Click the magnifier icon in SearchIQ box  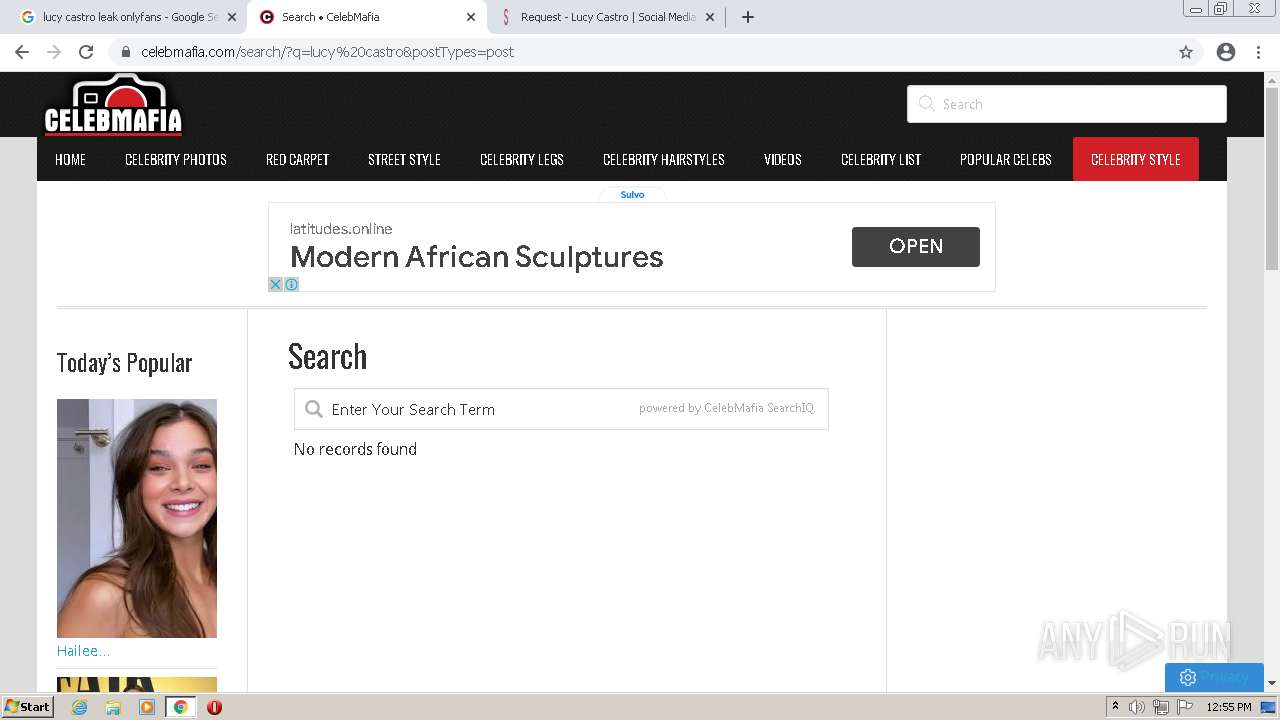[x=314, y=409]
